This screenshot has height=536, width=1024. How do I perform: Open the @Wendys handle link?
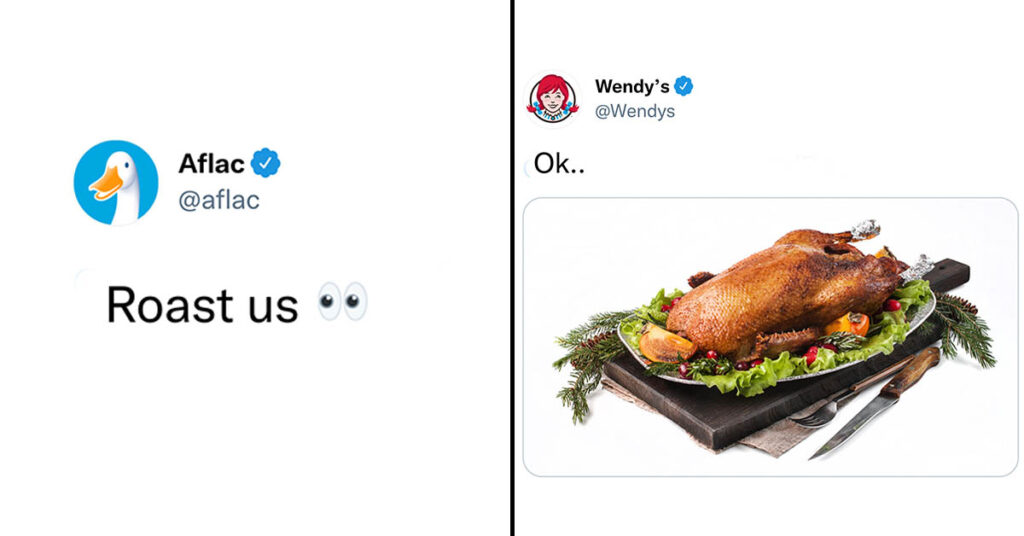click(635, 111)
